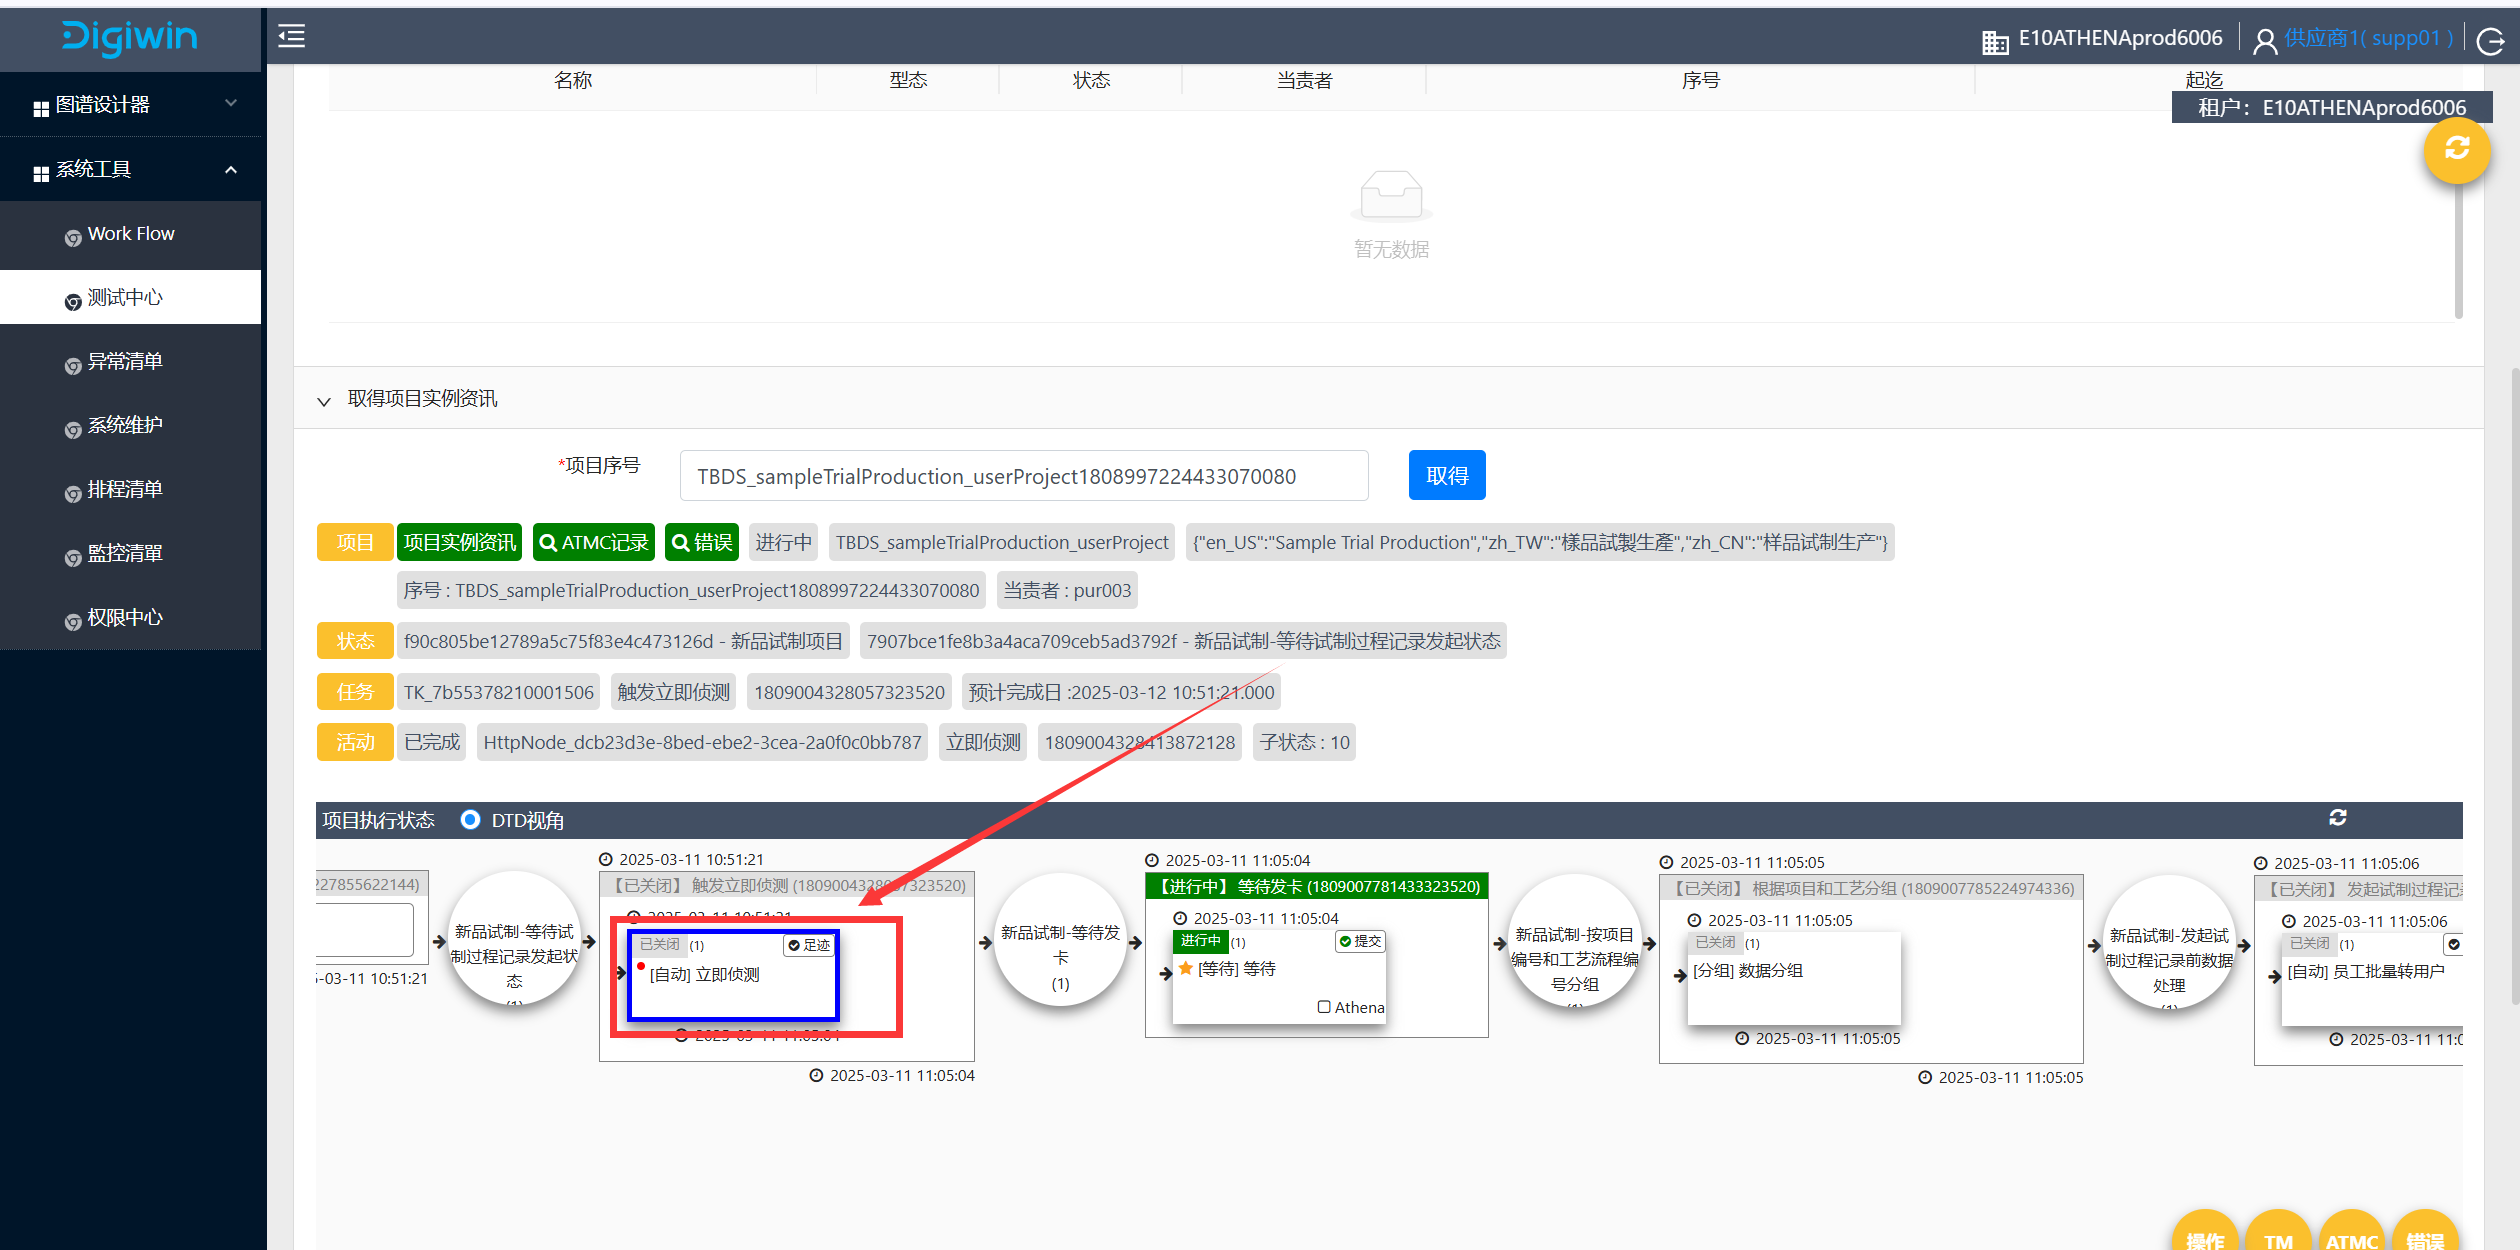This screenshot has height=1250, width=2520.
Task: Click the clock icon beside 2025-03-11 11:05:04 header
Action: coord(1152,860)
